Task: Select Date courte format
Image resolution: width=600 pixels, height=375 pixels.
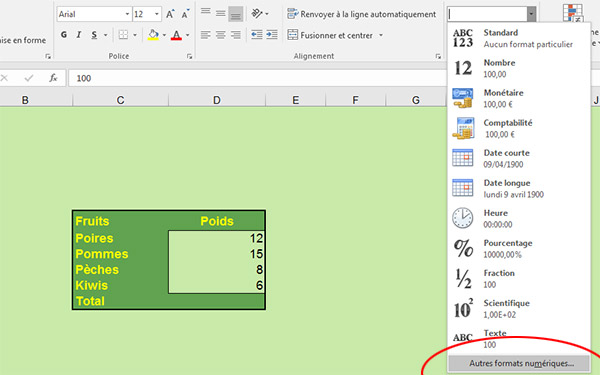Action: click(518, 158)
